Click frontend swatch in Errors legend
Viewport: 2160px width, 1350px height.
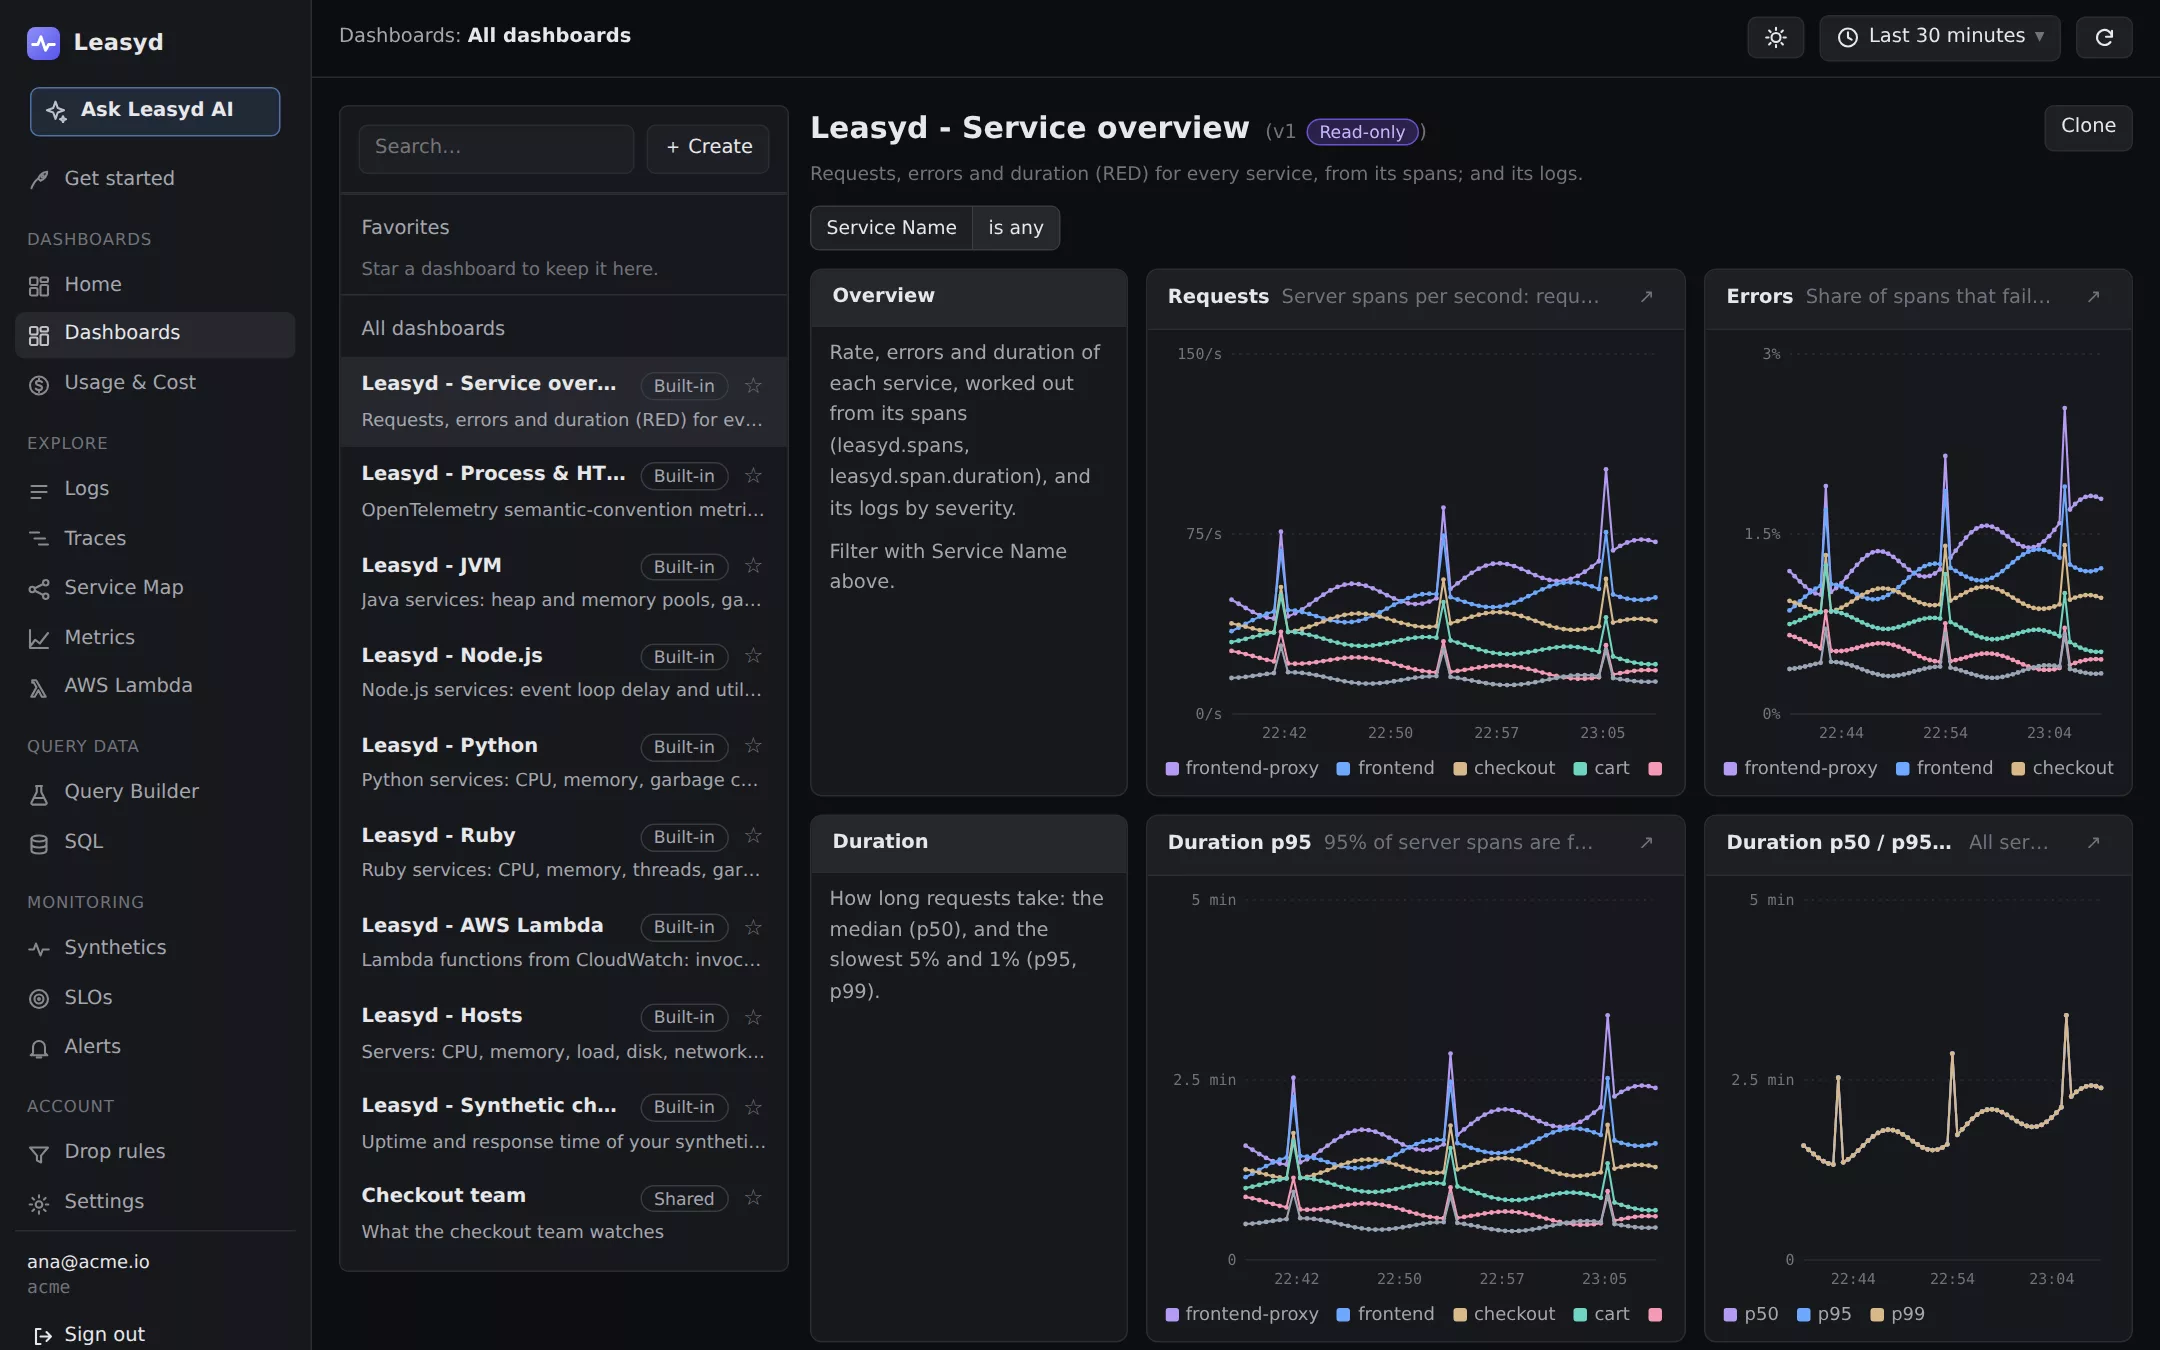[x=1903, y=769]
